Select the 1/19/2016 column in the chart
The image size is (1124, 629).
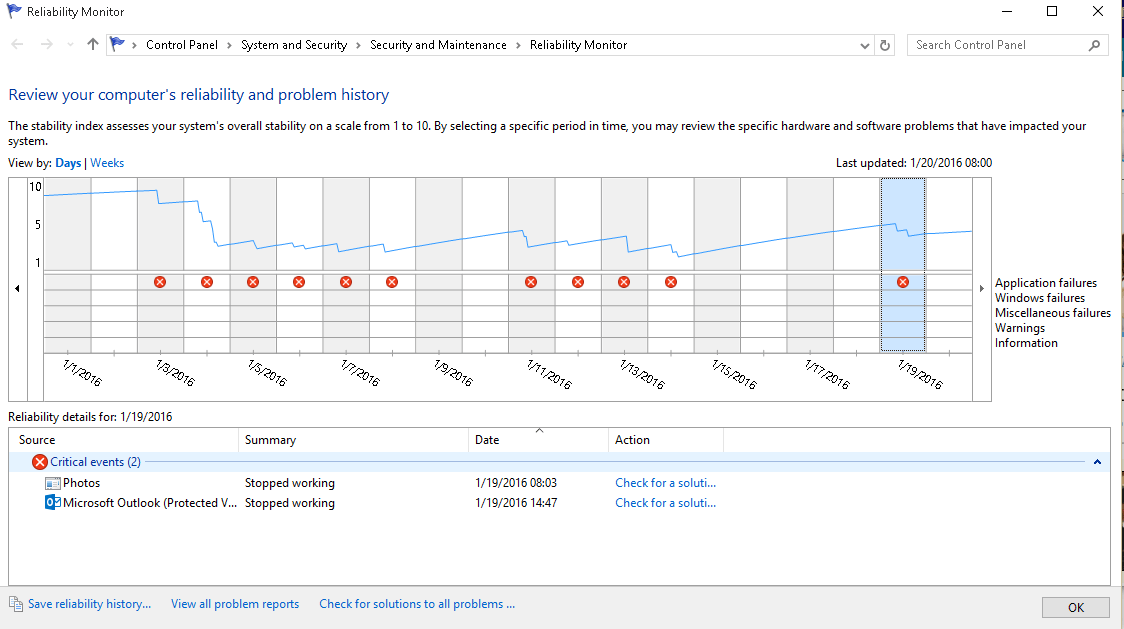coord(903,265)
